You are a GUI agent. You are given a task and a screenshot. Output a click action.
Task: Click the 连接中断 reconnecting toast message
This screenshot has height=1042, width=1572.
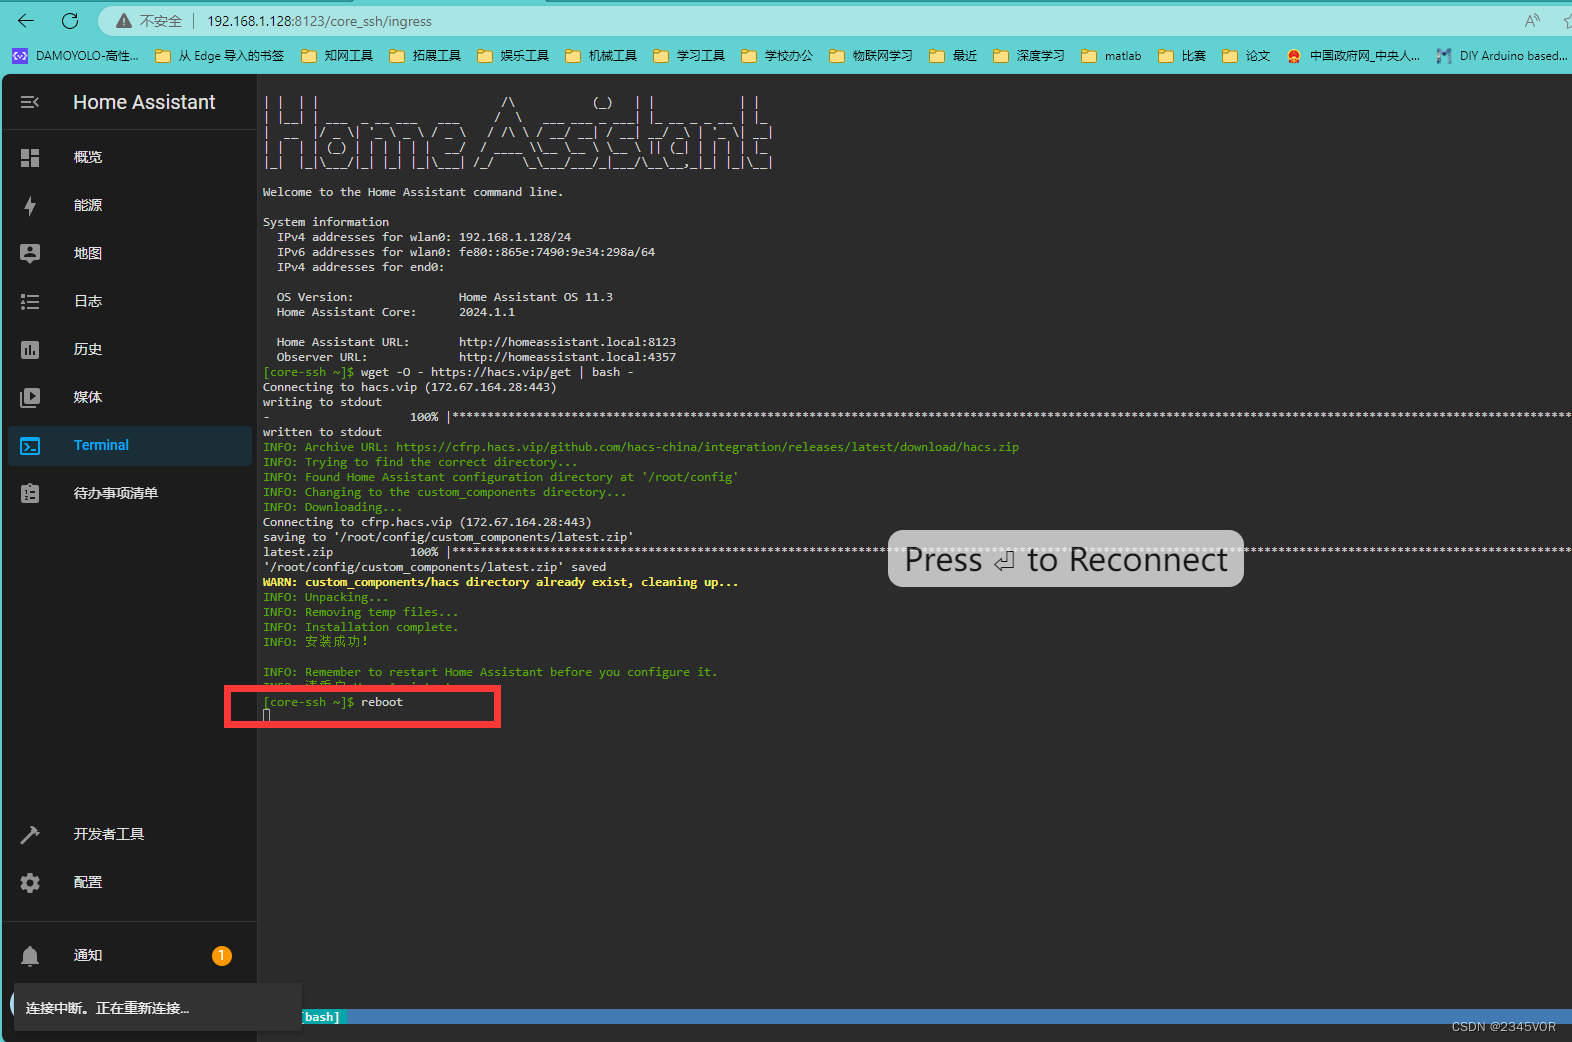[156, 1008]
